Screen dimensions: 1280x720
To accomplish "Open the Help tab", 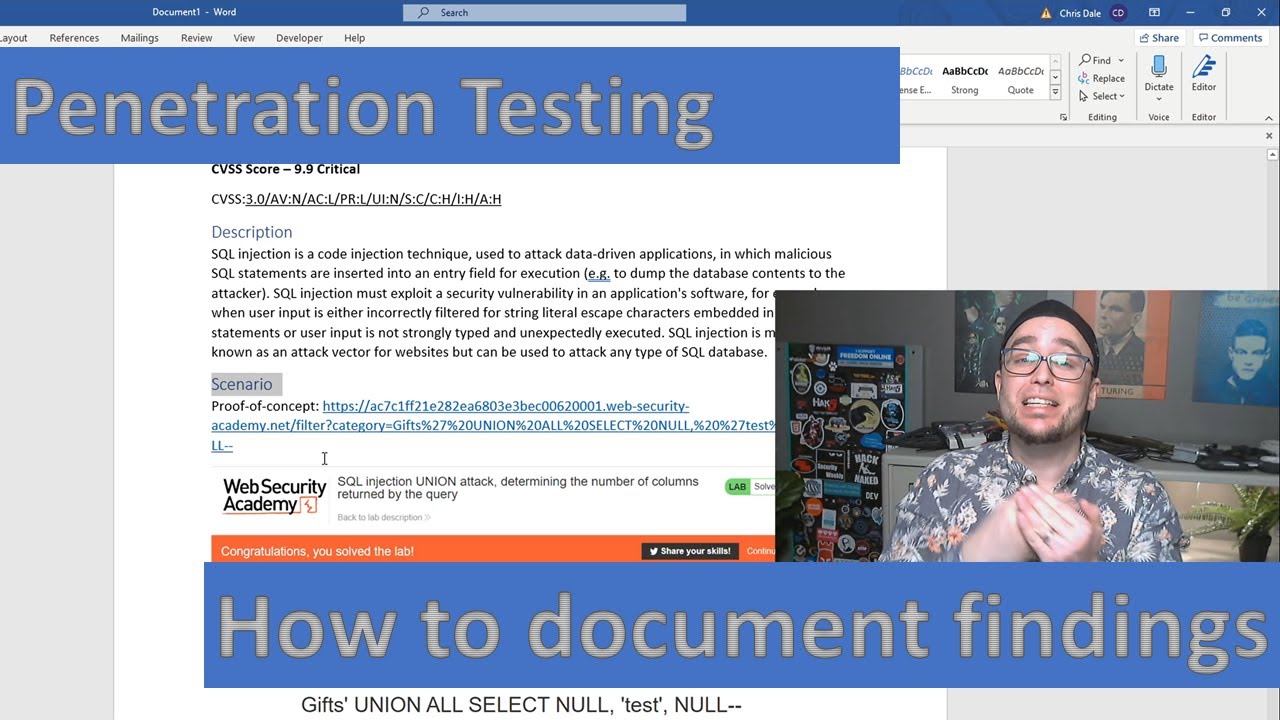I will click(354, 38).
